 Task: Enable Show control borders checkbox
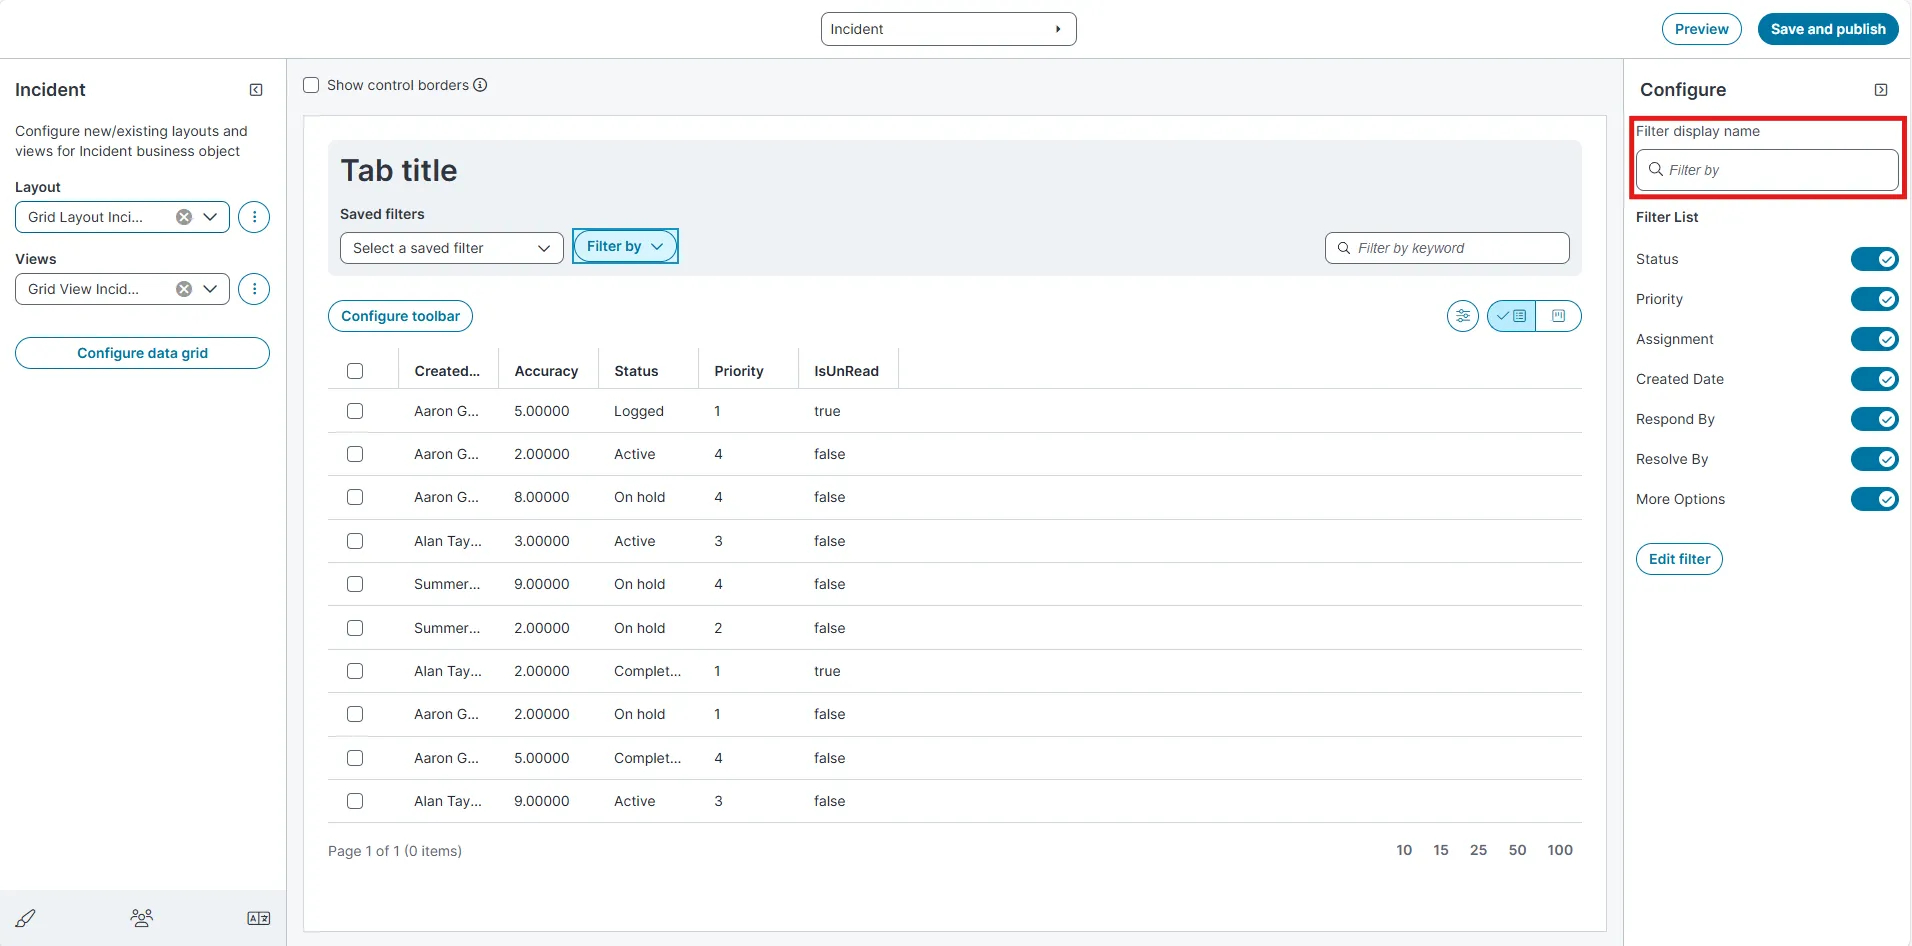(x=311, y=85)
